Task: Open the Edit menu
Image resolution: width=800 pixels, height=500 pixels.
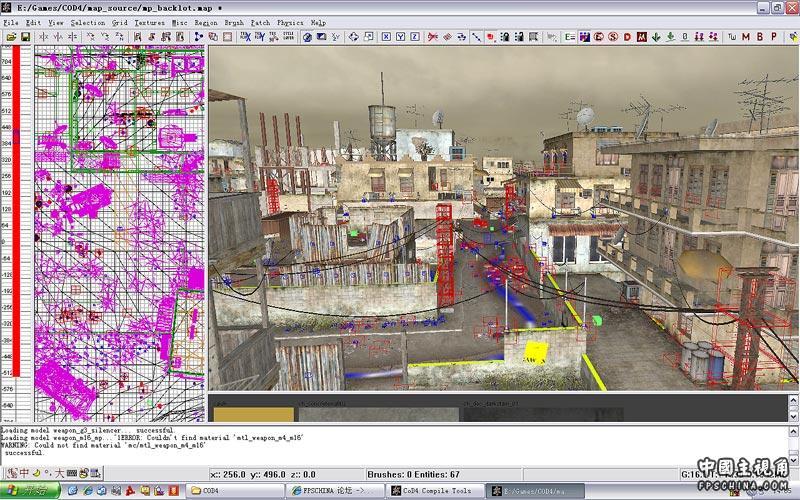Action: coord(33,22)
